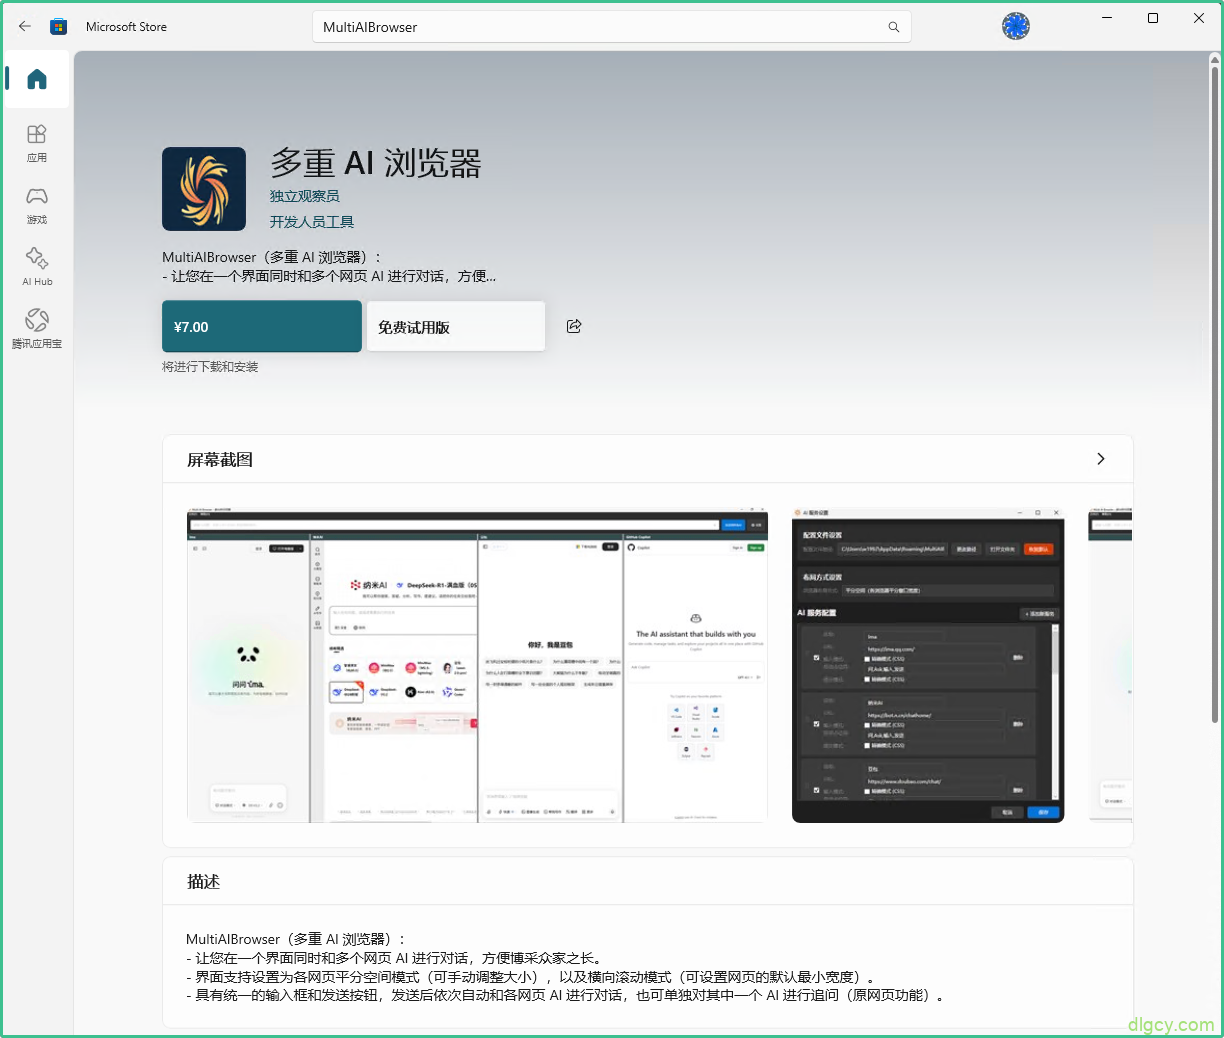Buy the app for ¥7.00
The width and height of the screenshot is (1224, 1038).
(262, 327)
